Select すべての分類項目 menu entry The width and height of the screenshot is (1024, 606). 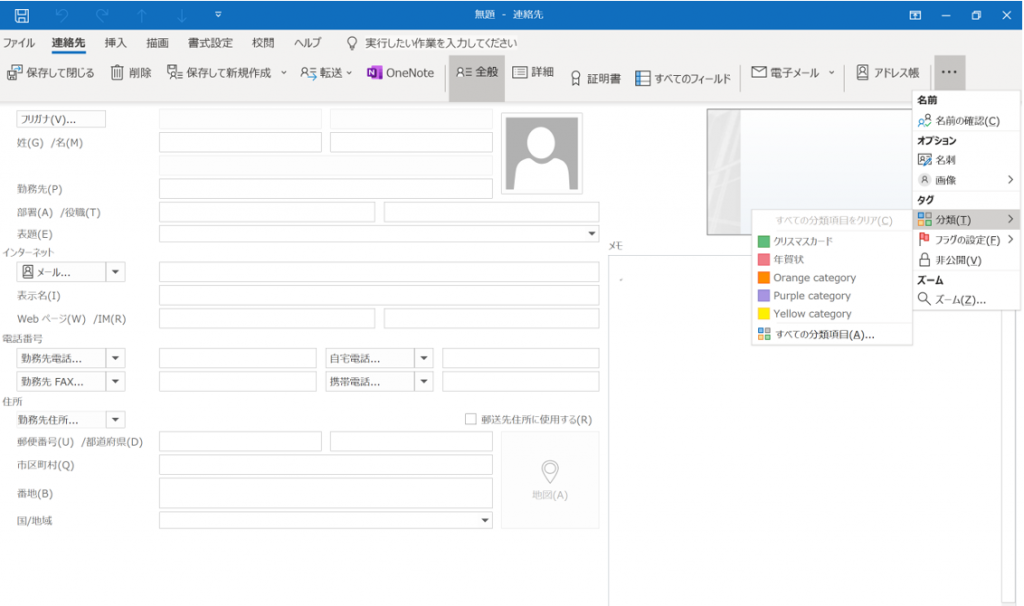823,334
